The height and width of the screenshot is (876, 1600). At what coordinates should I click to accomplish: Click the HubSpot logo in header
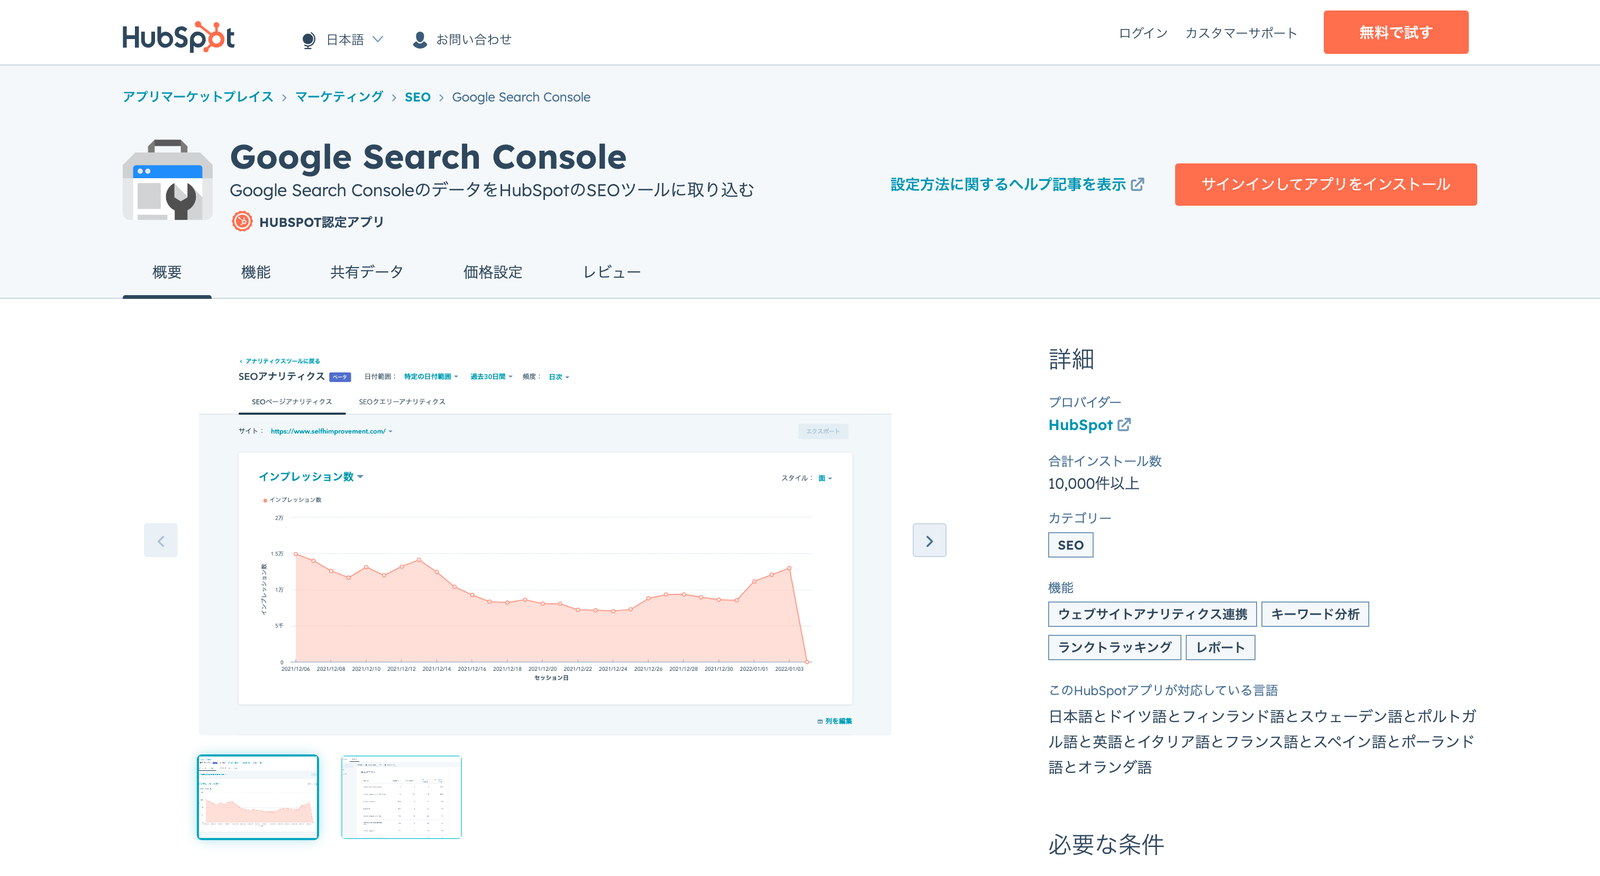click(178, 37)
